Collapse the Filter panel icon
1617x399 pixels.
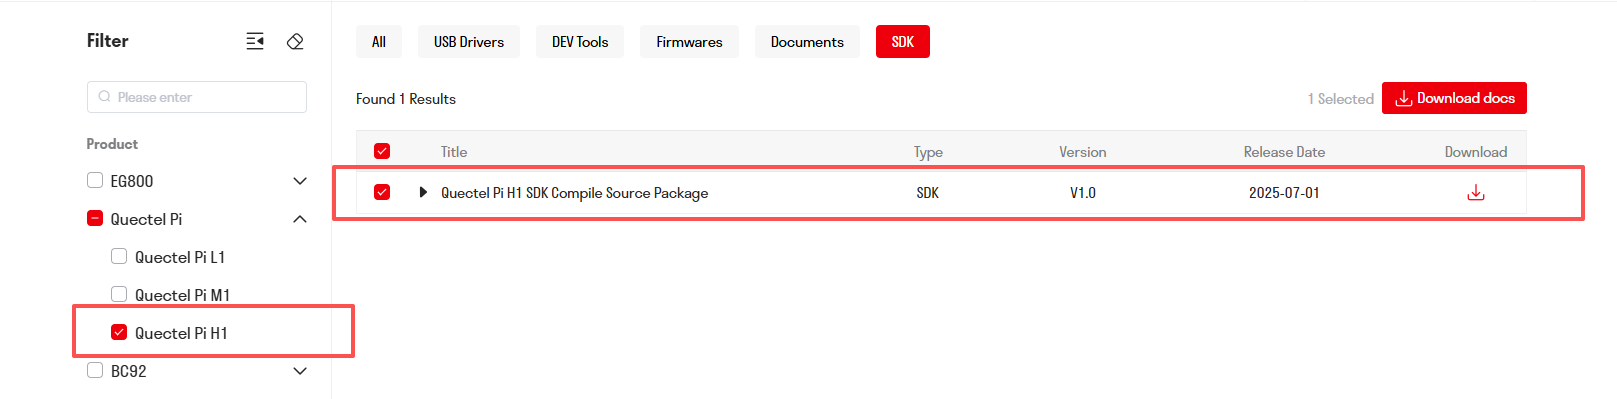255,41
